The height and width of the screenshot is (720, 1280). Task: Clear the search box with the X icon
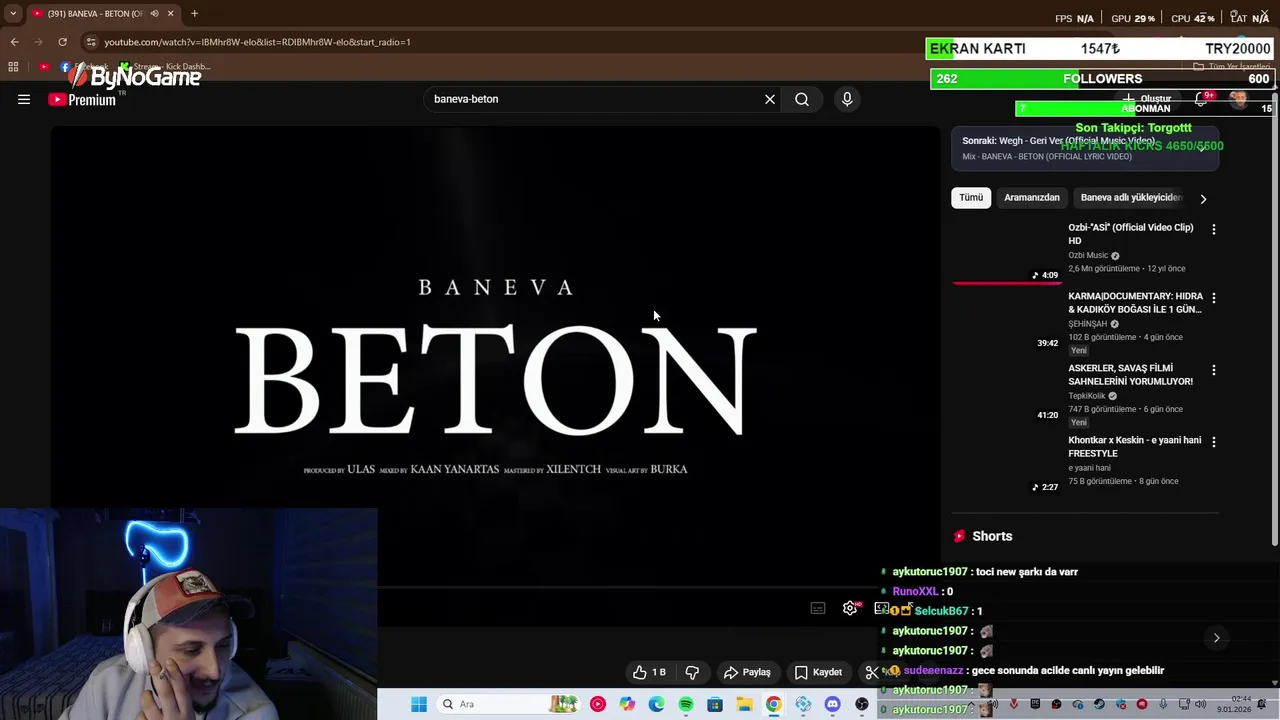point(770,99)
